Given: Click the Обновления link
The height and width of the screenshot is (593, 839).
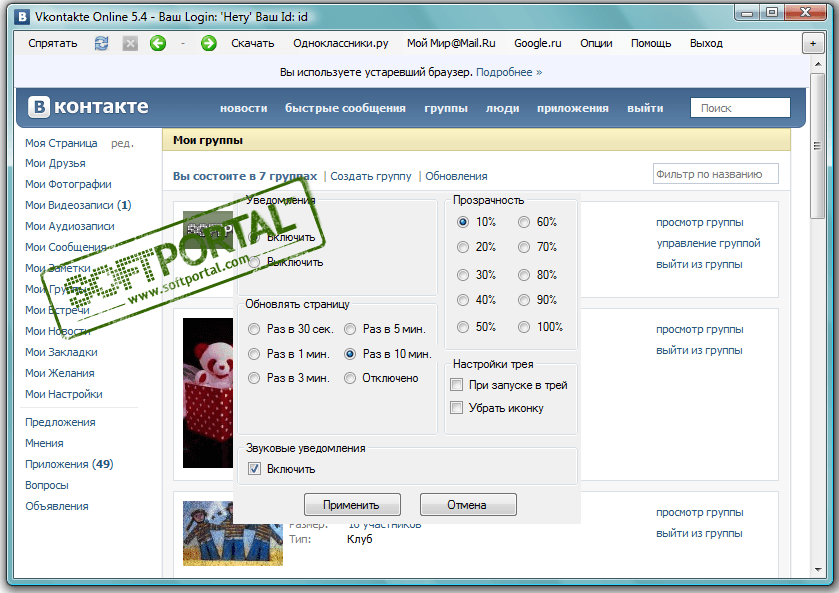Looking at the screenshot, I should click(456, 176).
